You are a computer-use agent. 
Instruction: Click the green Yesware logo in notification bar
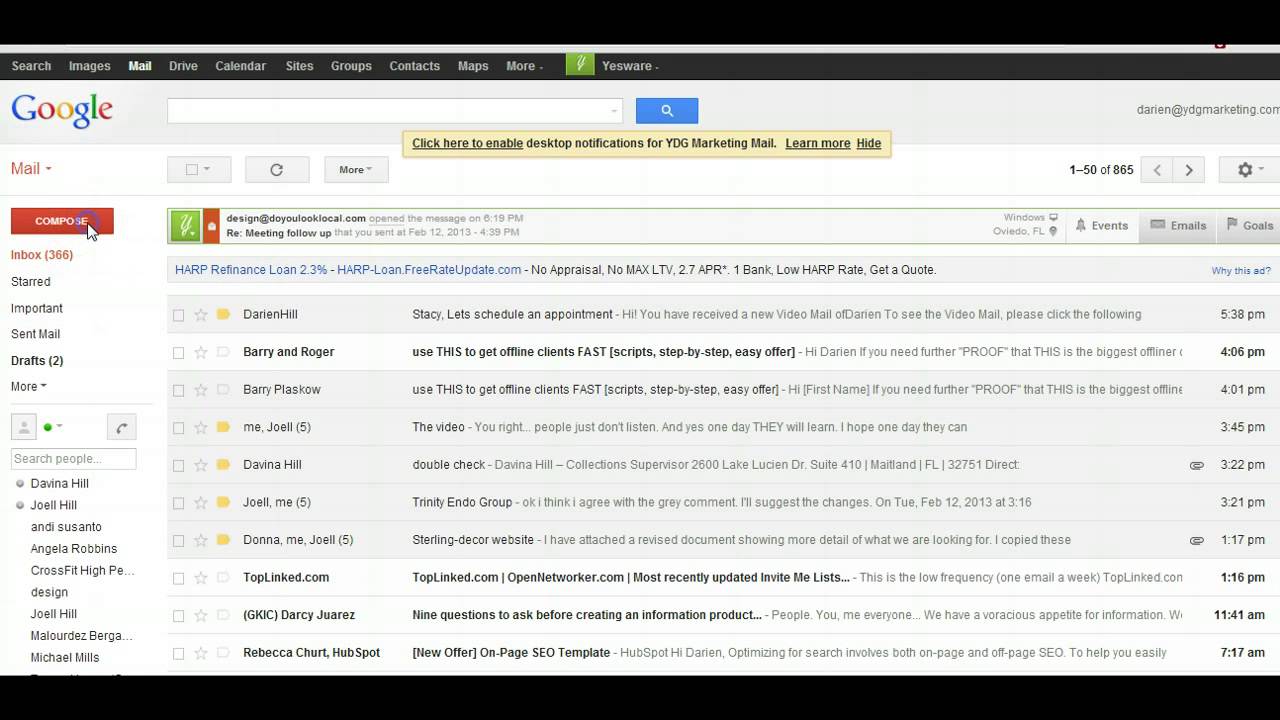(x=185, y=226)
